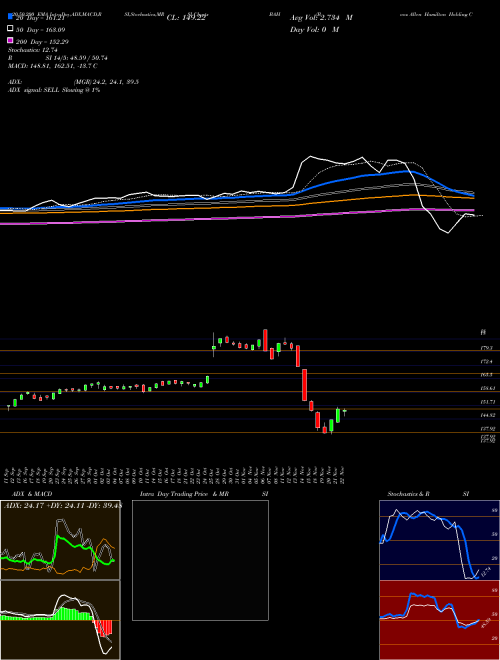Click the 'Day Vol: 0 M' label

(x=314, y=29)
